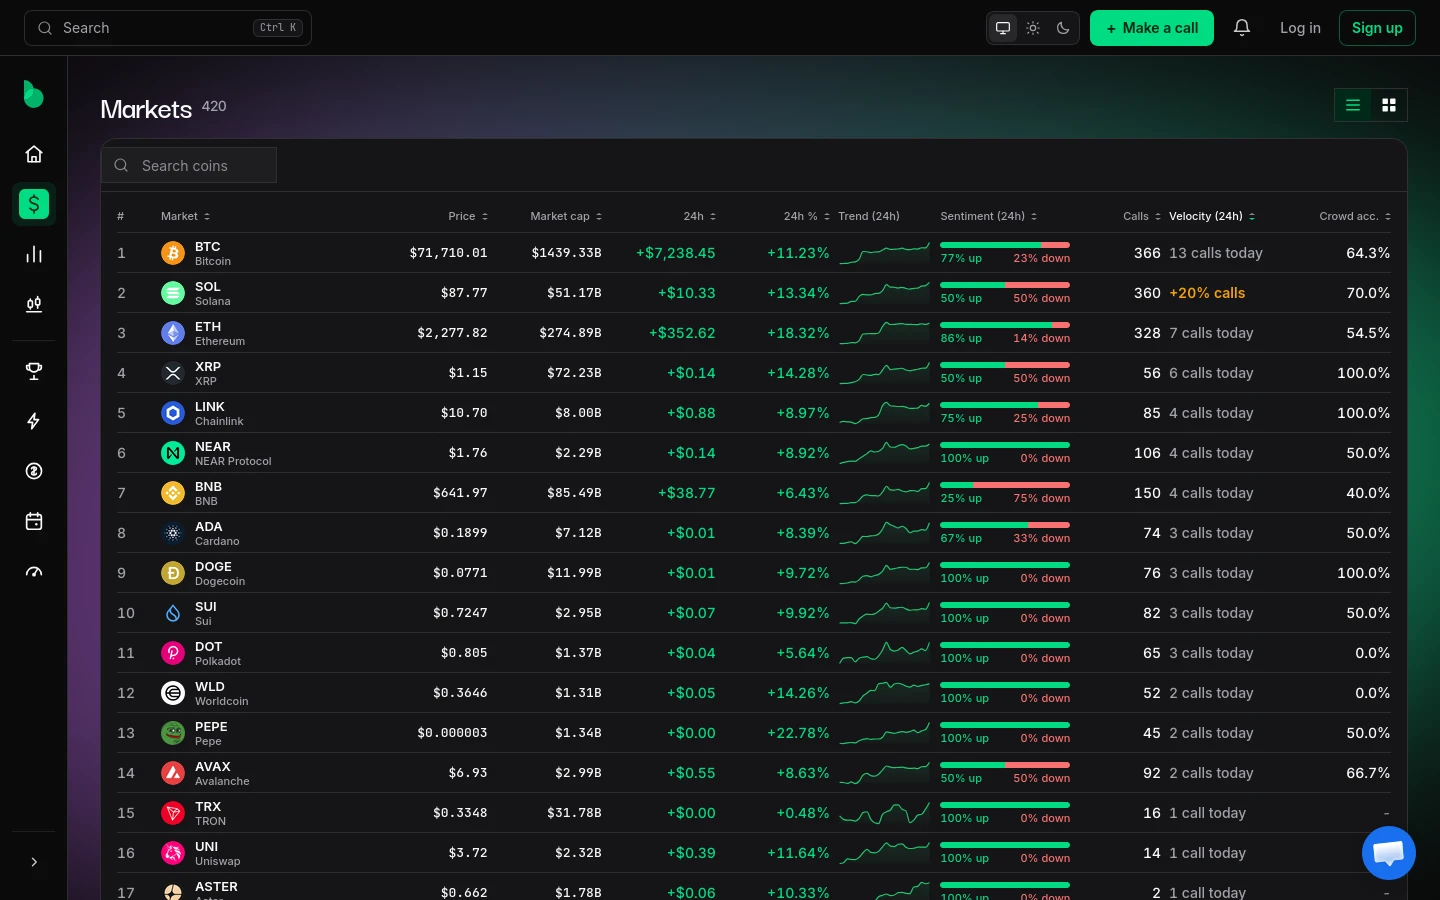
Task: Click the $71,710.01 price cell
Action: (448, 253)
